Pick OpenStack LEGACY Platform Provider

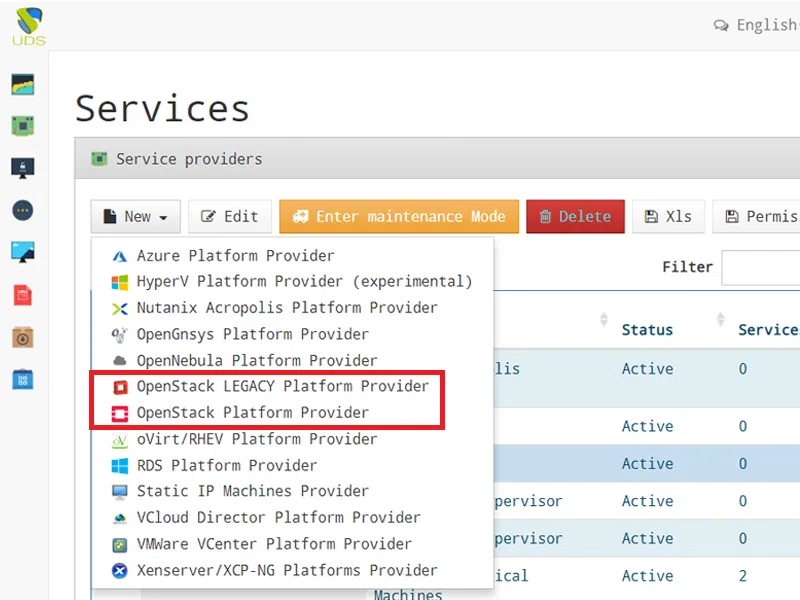coord(292,386)
